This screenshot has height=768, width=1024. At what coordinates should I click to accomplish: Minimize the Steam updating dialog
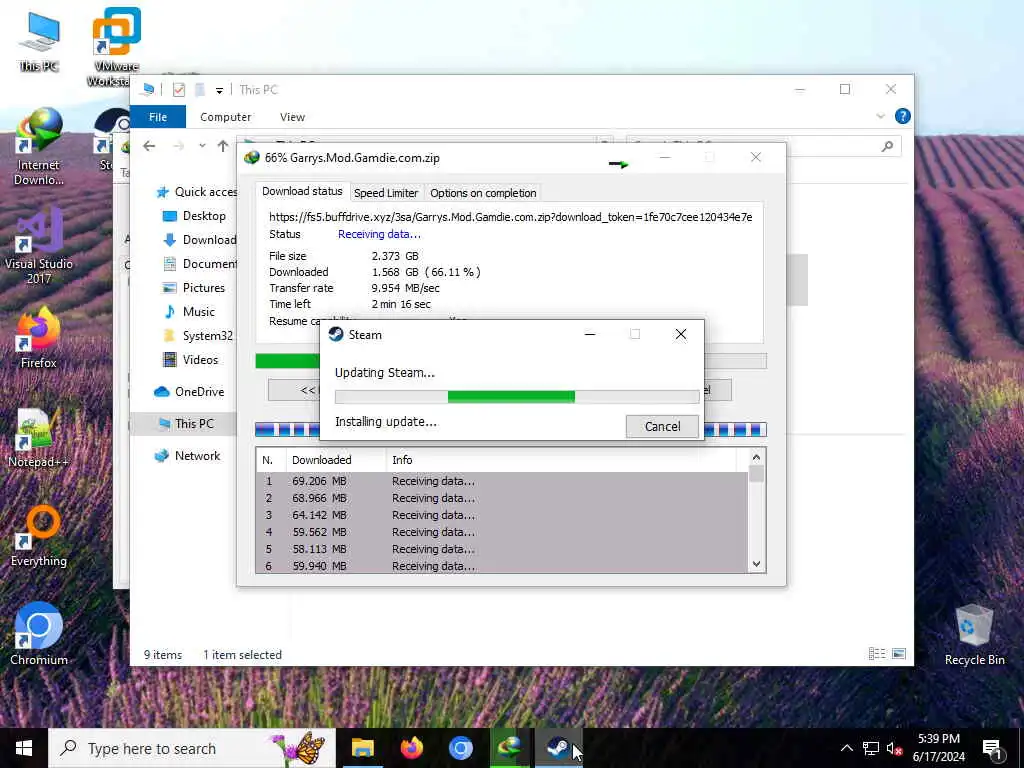click(x=590, y=334)
